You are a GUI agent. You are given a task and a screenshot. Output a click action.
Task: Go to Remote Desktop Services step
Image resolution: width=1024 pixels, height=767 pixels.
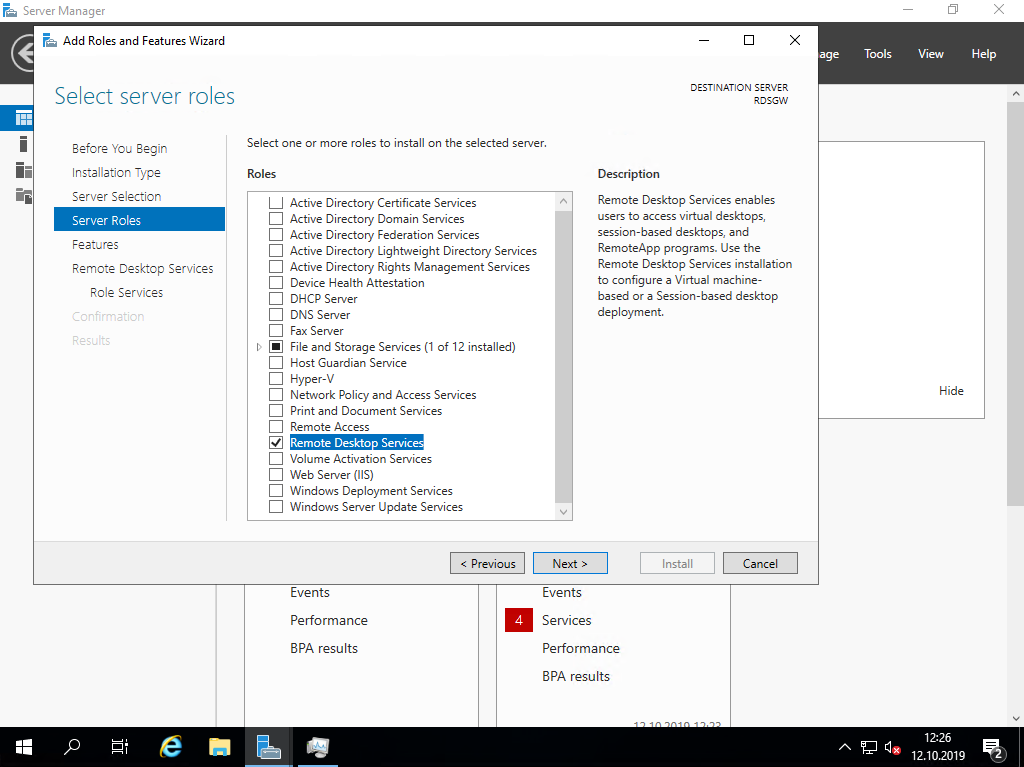(142, 269)
